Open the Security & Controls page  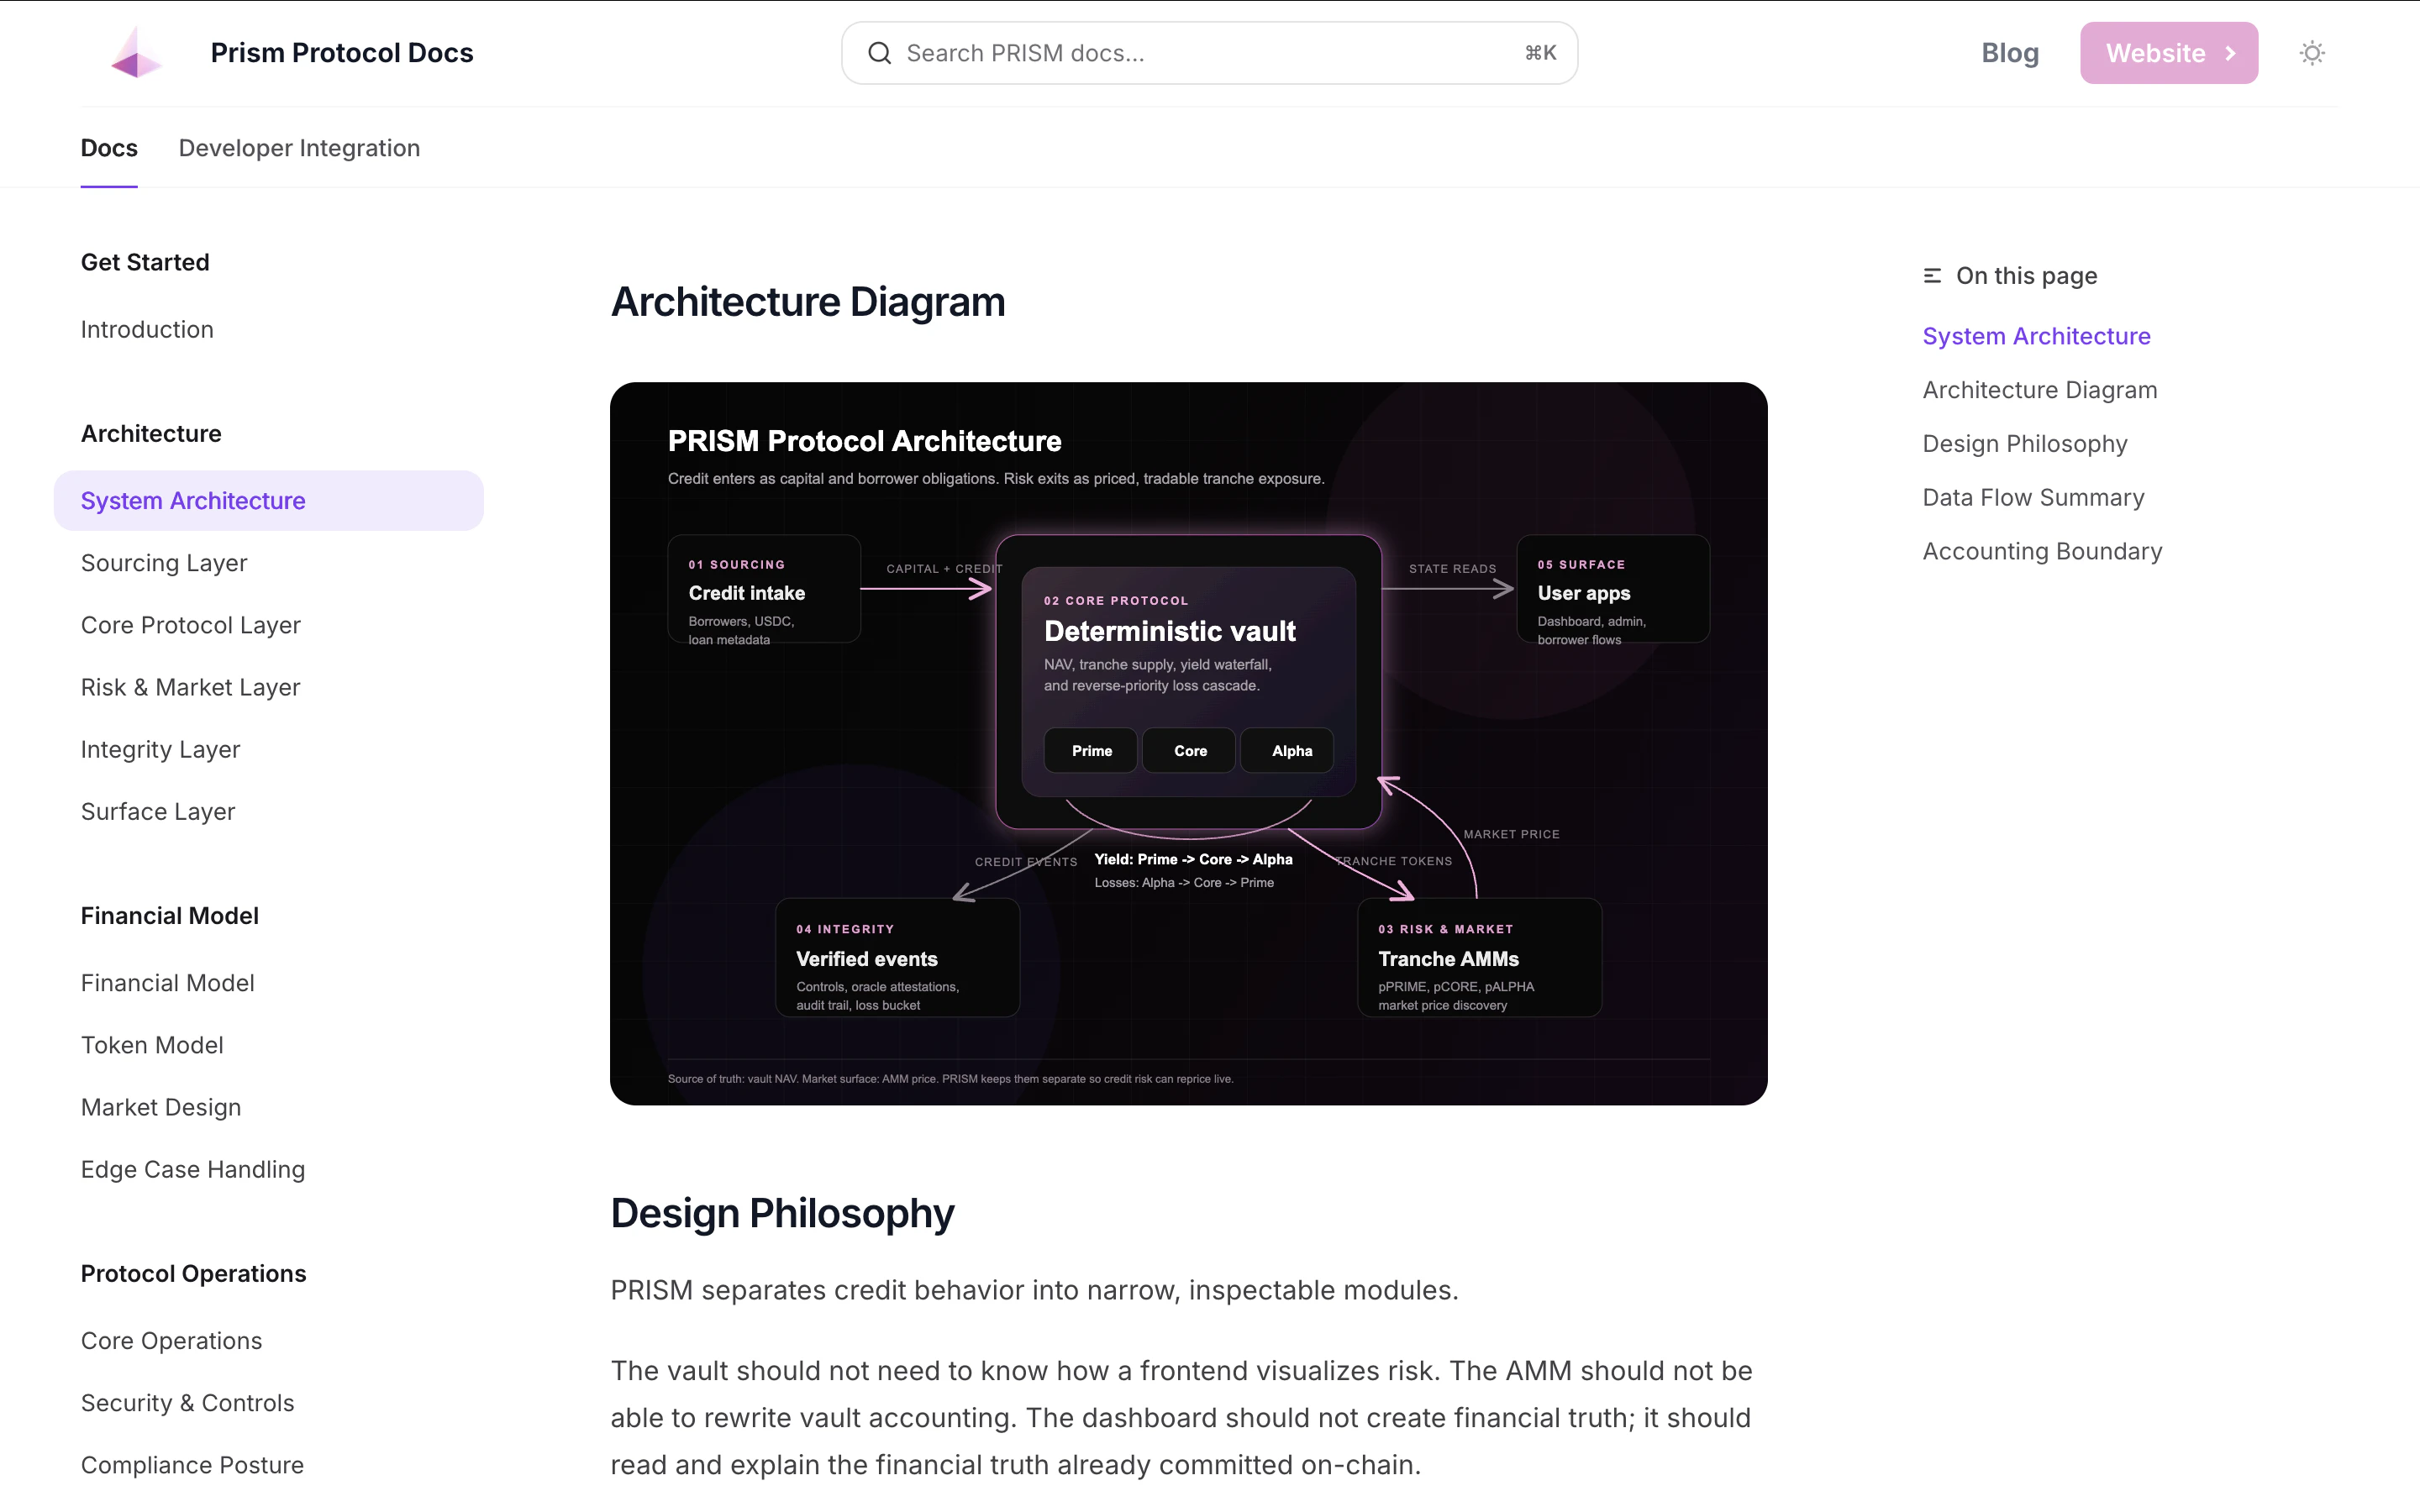pyautogui.click(x=188, y=1403)
